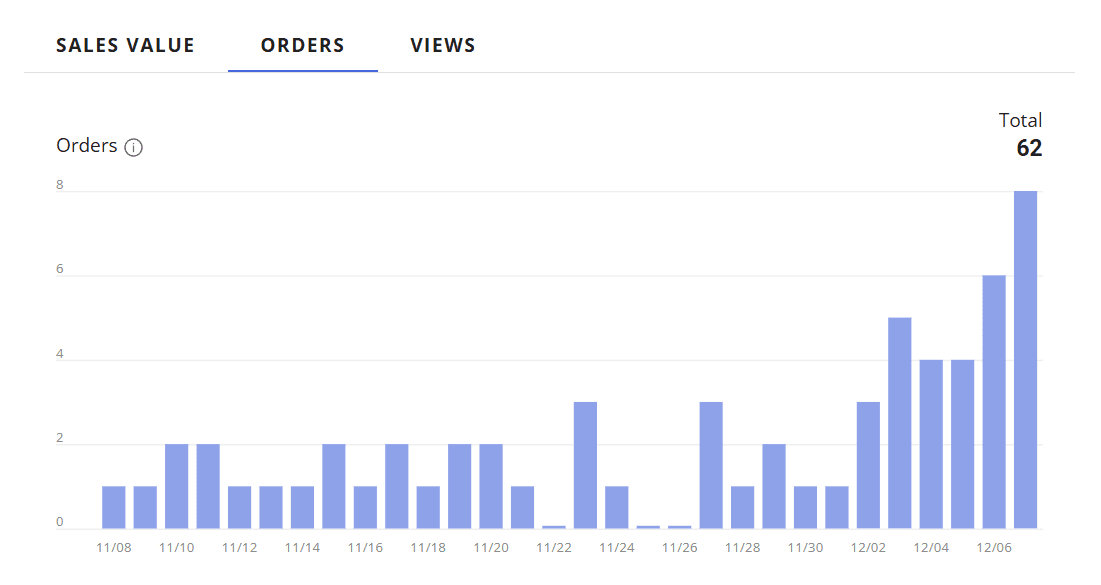Select the 11/23 bar in the chart
Viewport: 1101px width, 585px height.
pyautogui.click(x=585, y=465)
